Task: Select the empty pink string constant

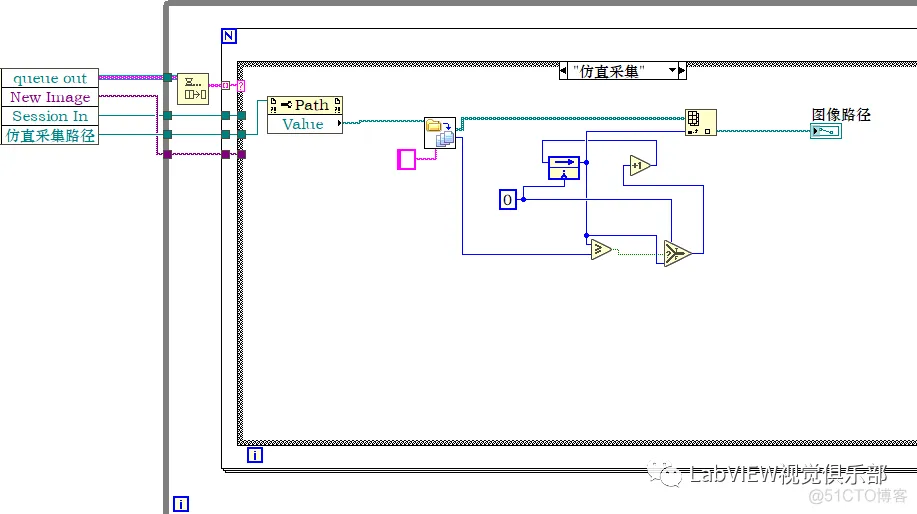Action: [406, 160]
